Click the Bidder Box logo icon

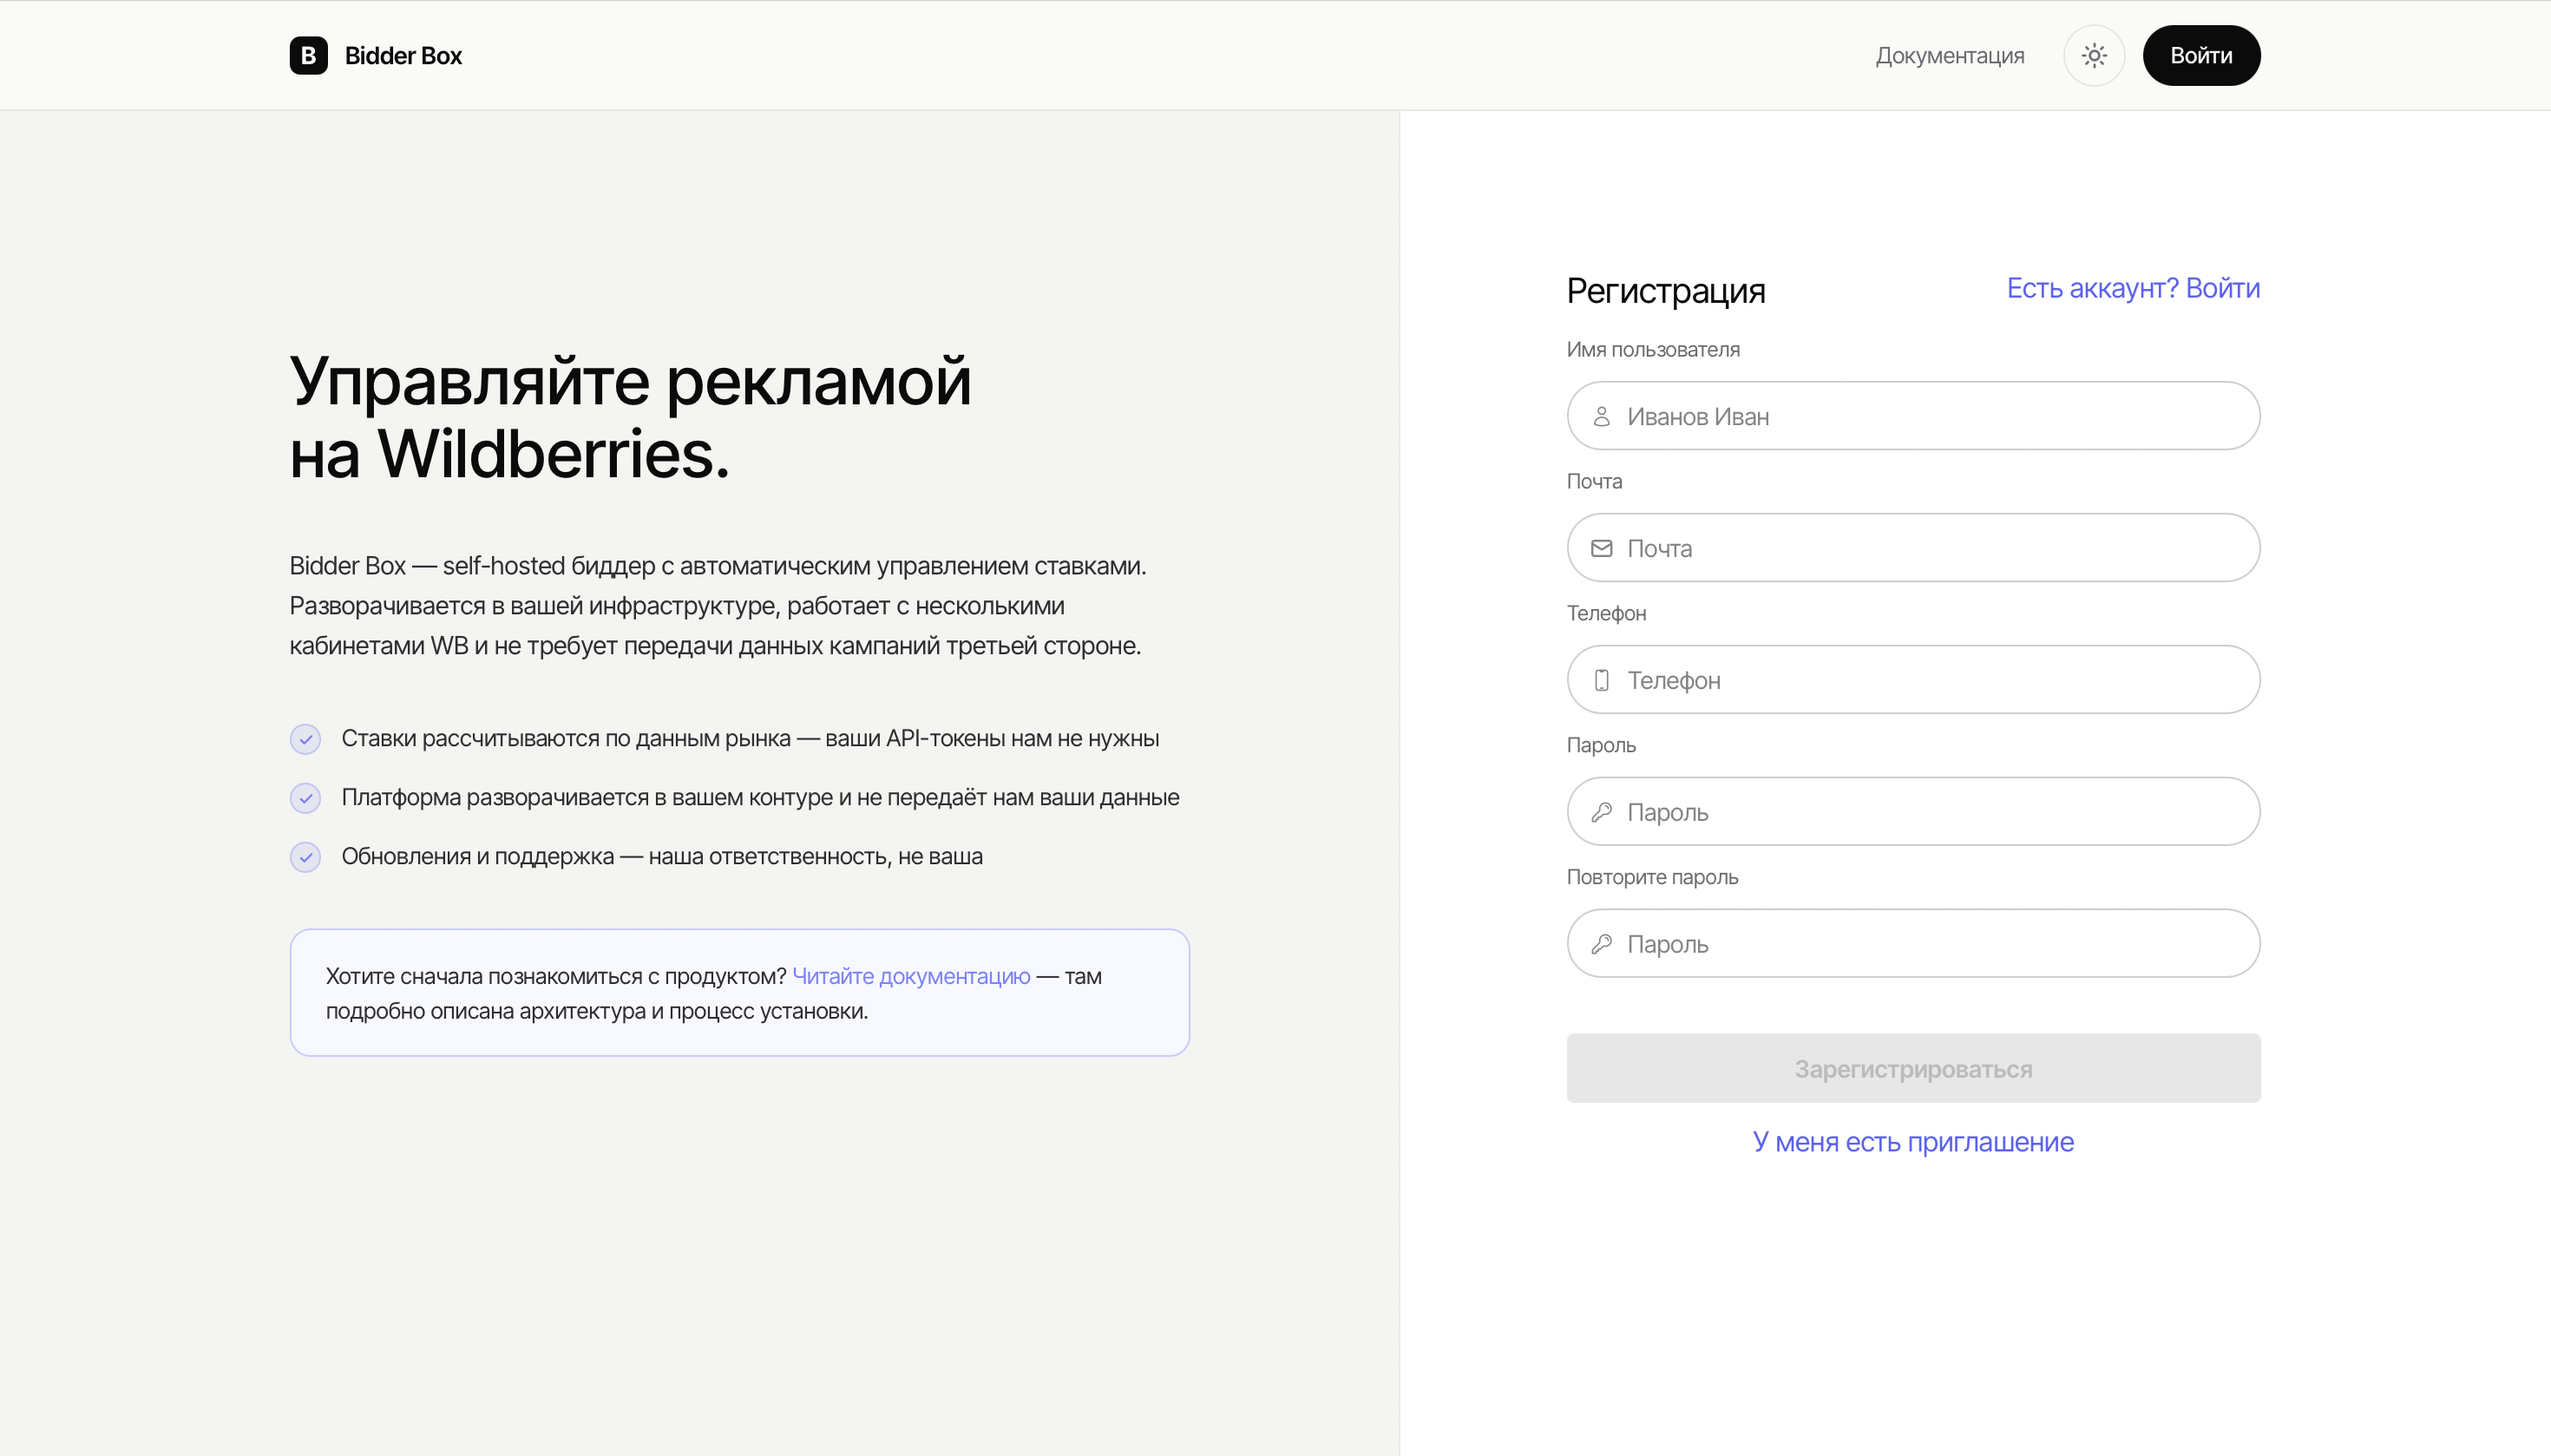[308, 55]
